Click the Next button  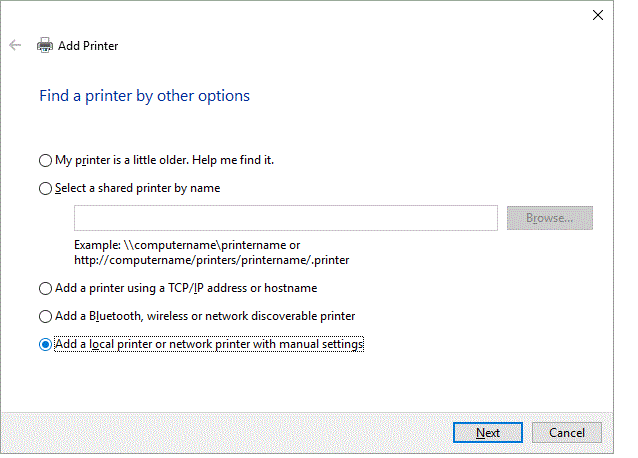point(488,433)
